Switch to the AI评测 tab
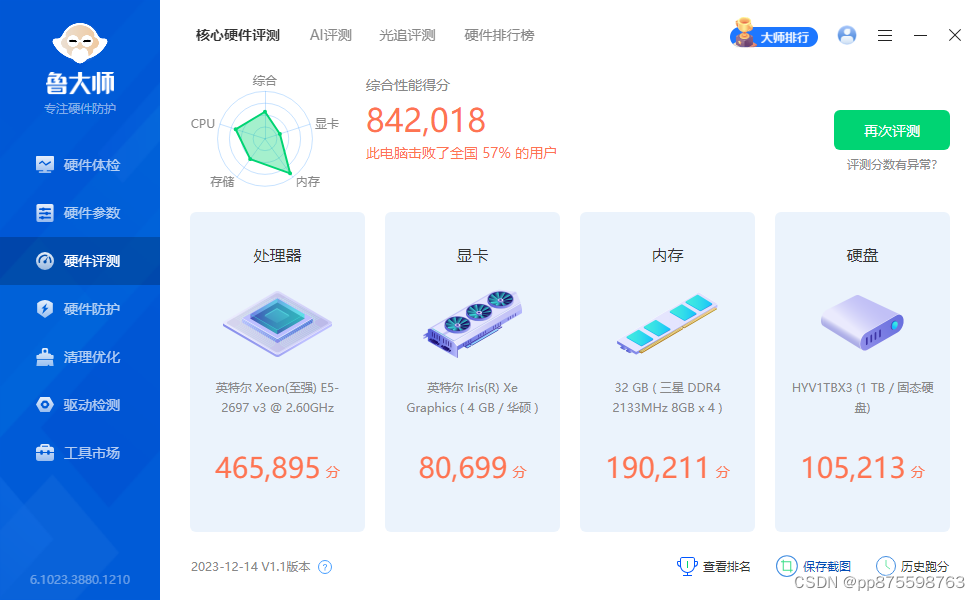Viewport: 980px width, 600px height. (331, 35)
